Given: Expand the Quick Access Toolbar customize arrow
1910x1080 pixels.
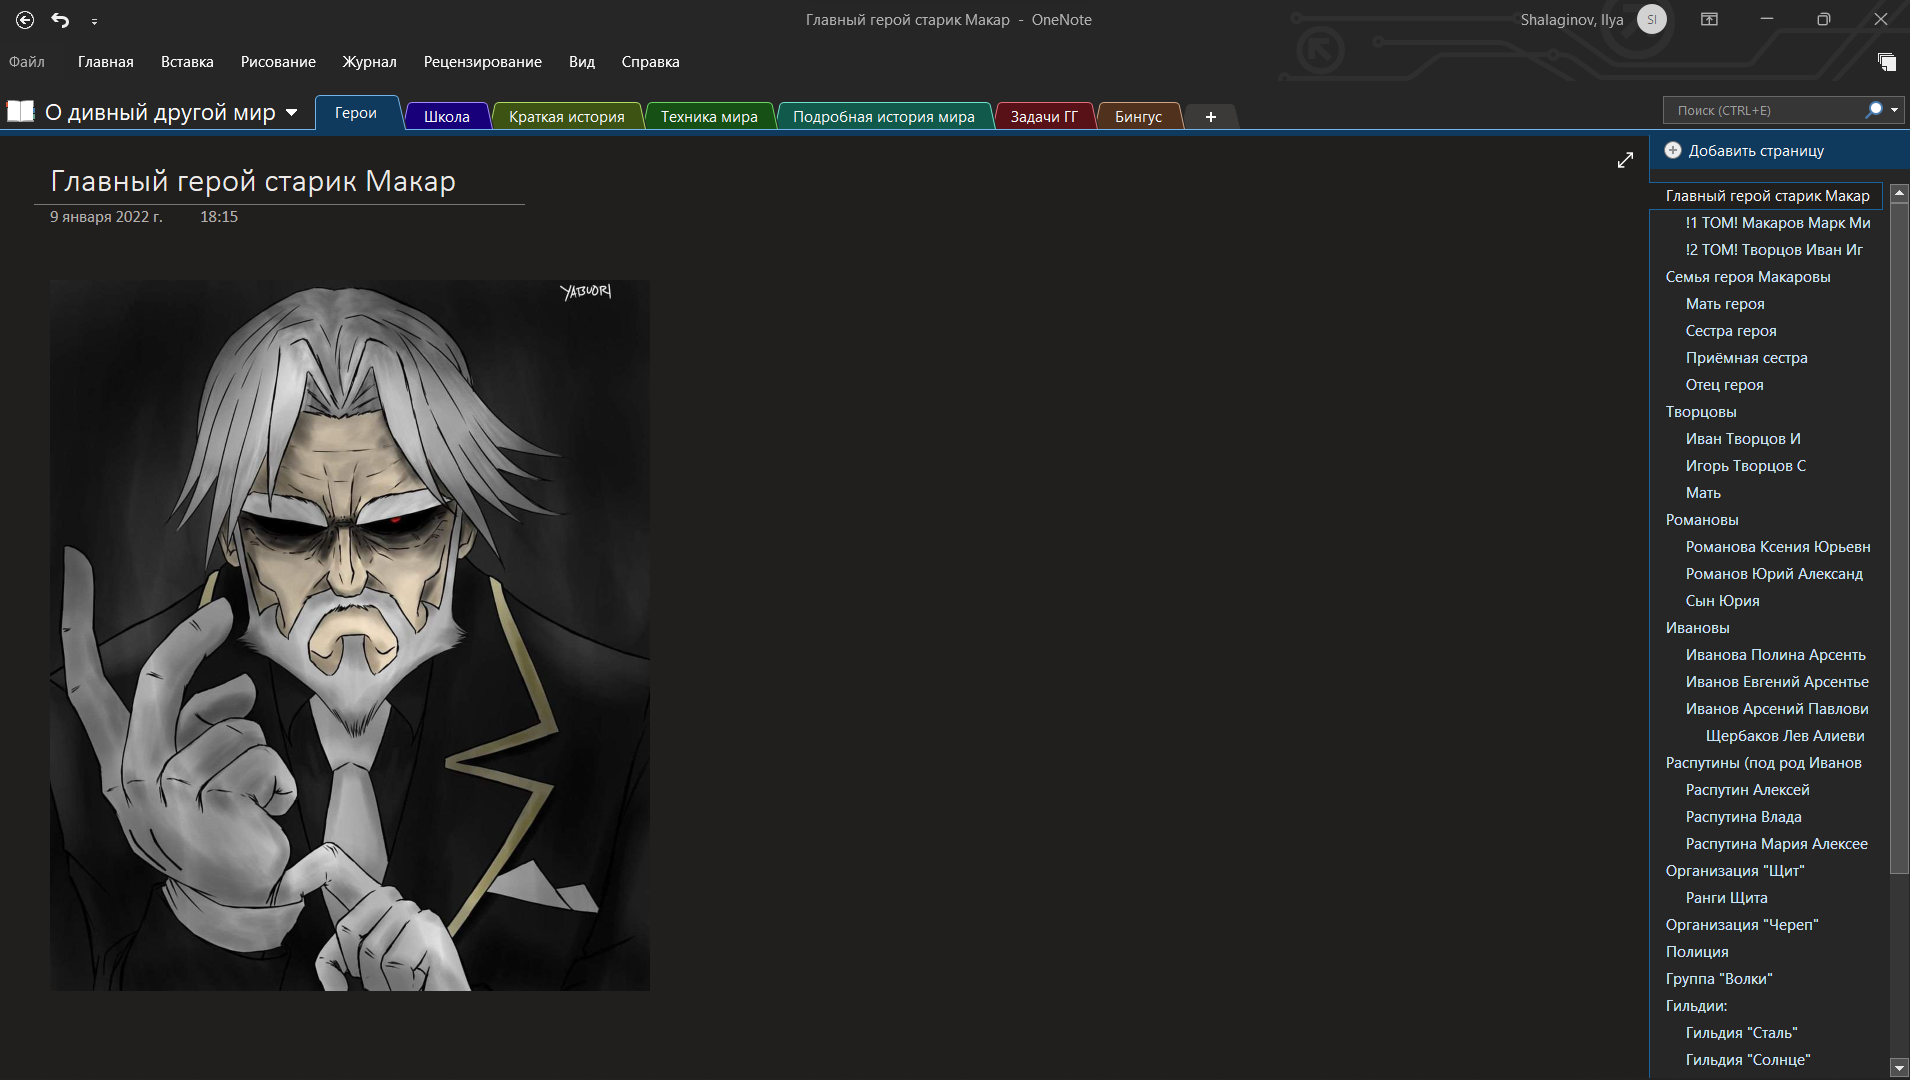Looking at the screenshot, I should click(94, 21).
